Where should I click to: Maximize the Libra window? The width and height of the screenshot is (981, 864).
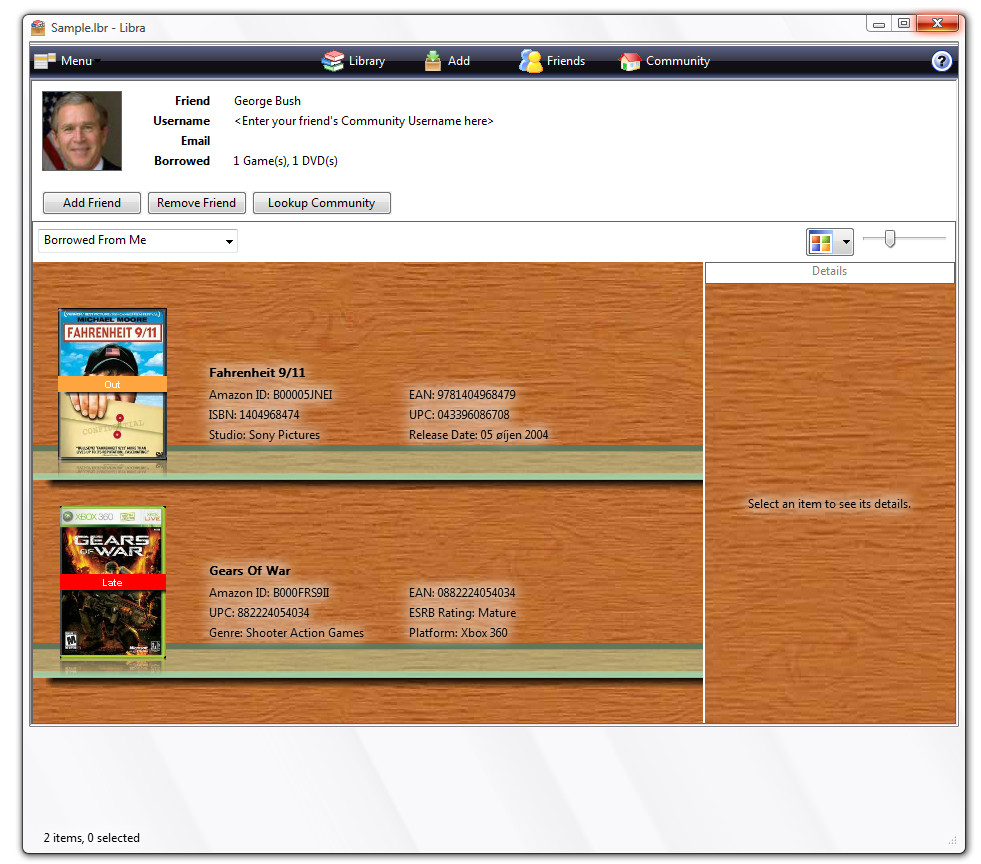point(903,24)
